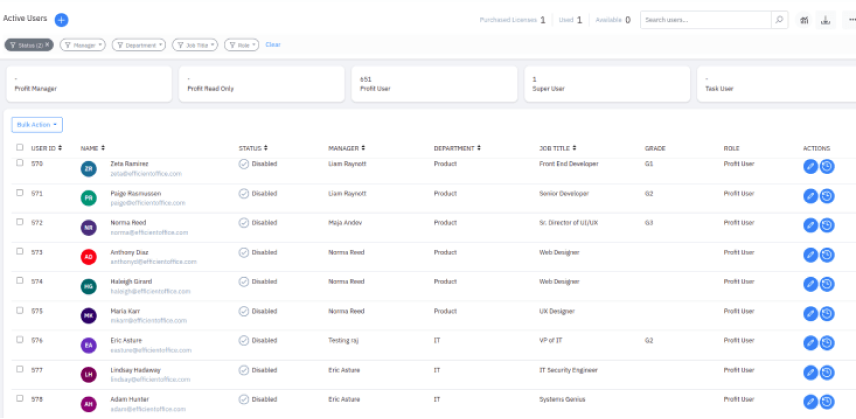The width and height of the screenshot is (856, 419).
Task: Check the box for user 576
Action: [20, 339]
